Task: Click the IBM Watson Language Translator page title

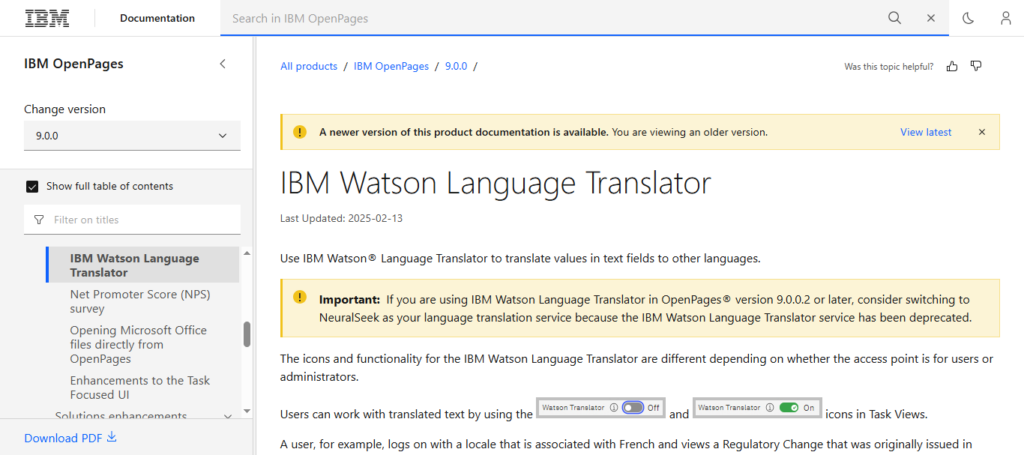Action: tap(495, 183)
